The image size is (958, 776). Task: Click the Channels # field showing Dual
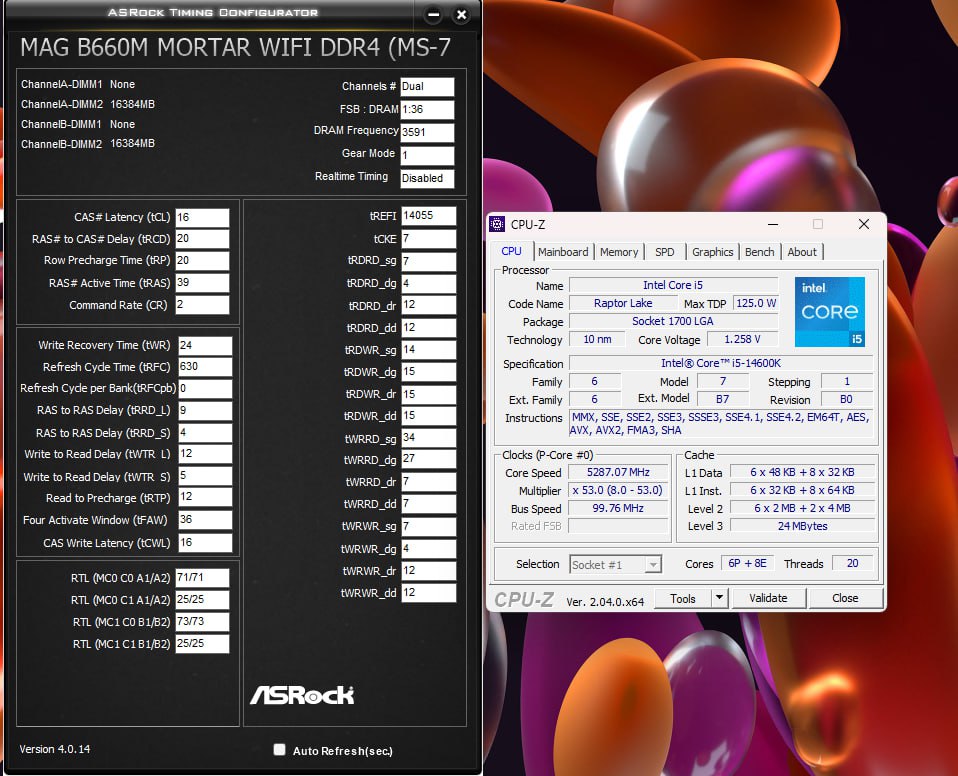tap(427, 87)
